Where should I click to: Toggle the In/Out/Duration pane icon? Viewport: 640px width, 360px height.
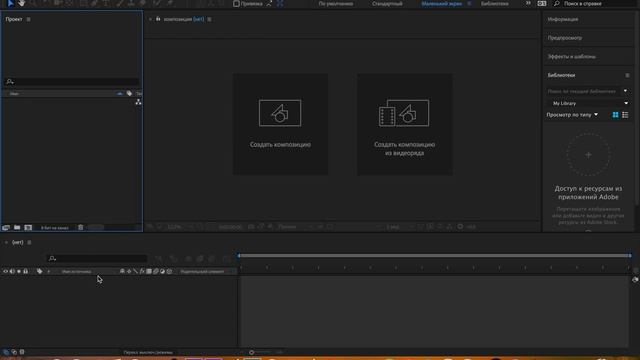point(22,352)
